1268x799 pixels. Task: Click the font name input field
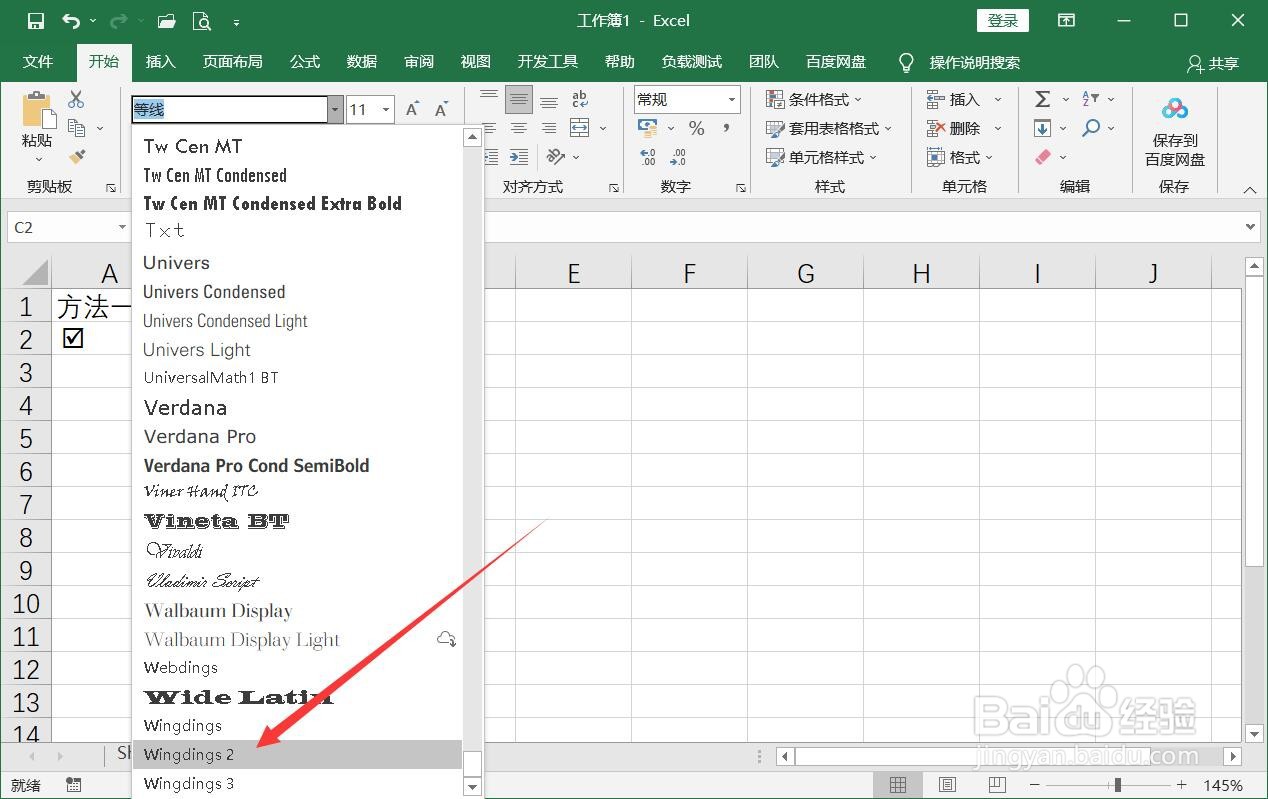[230, 110]
